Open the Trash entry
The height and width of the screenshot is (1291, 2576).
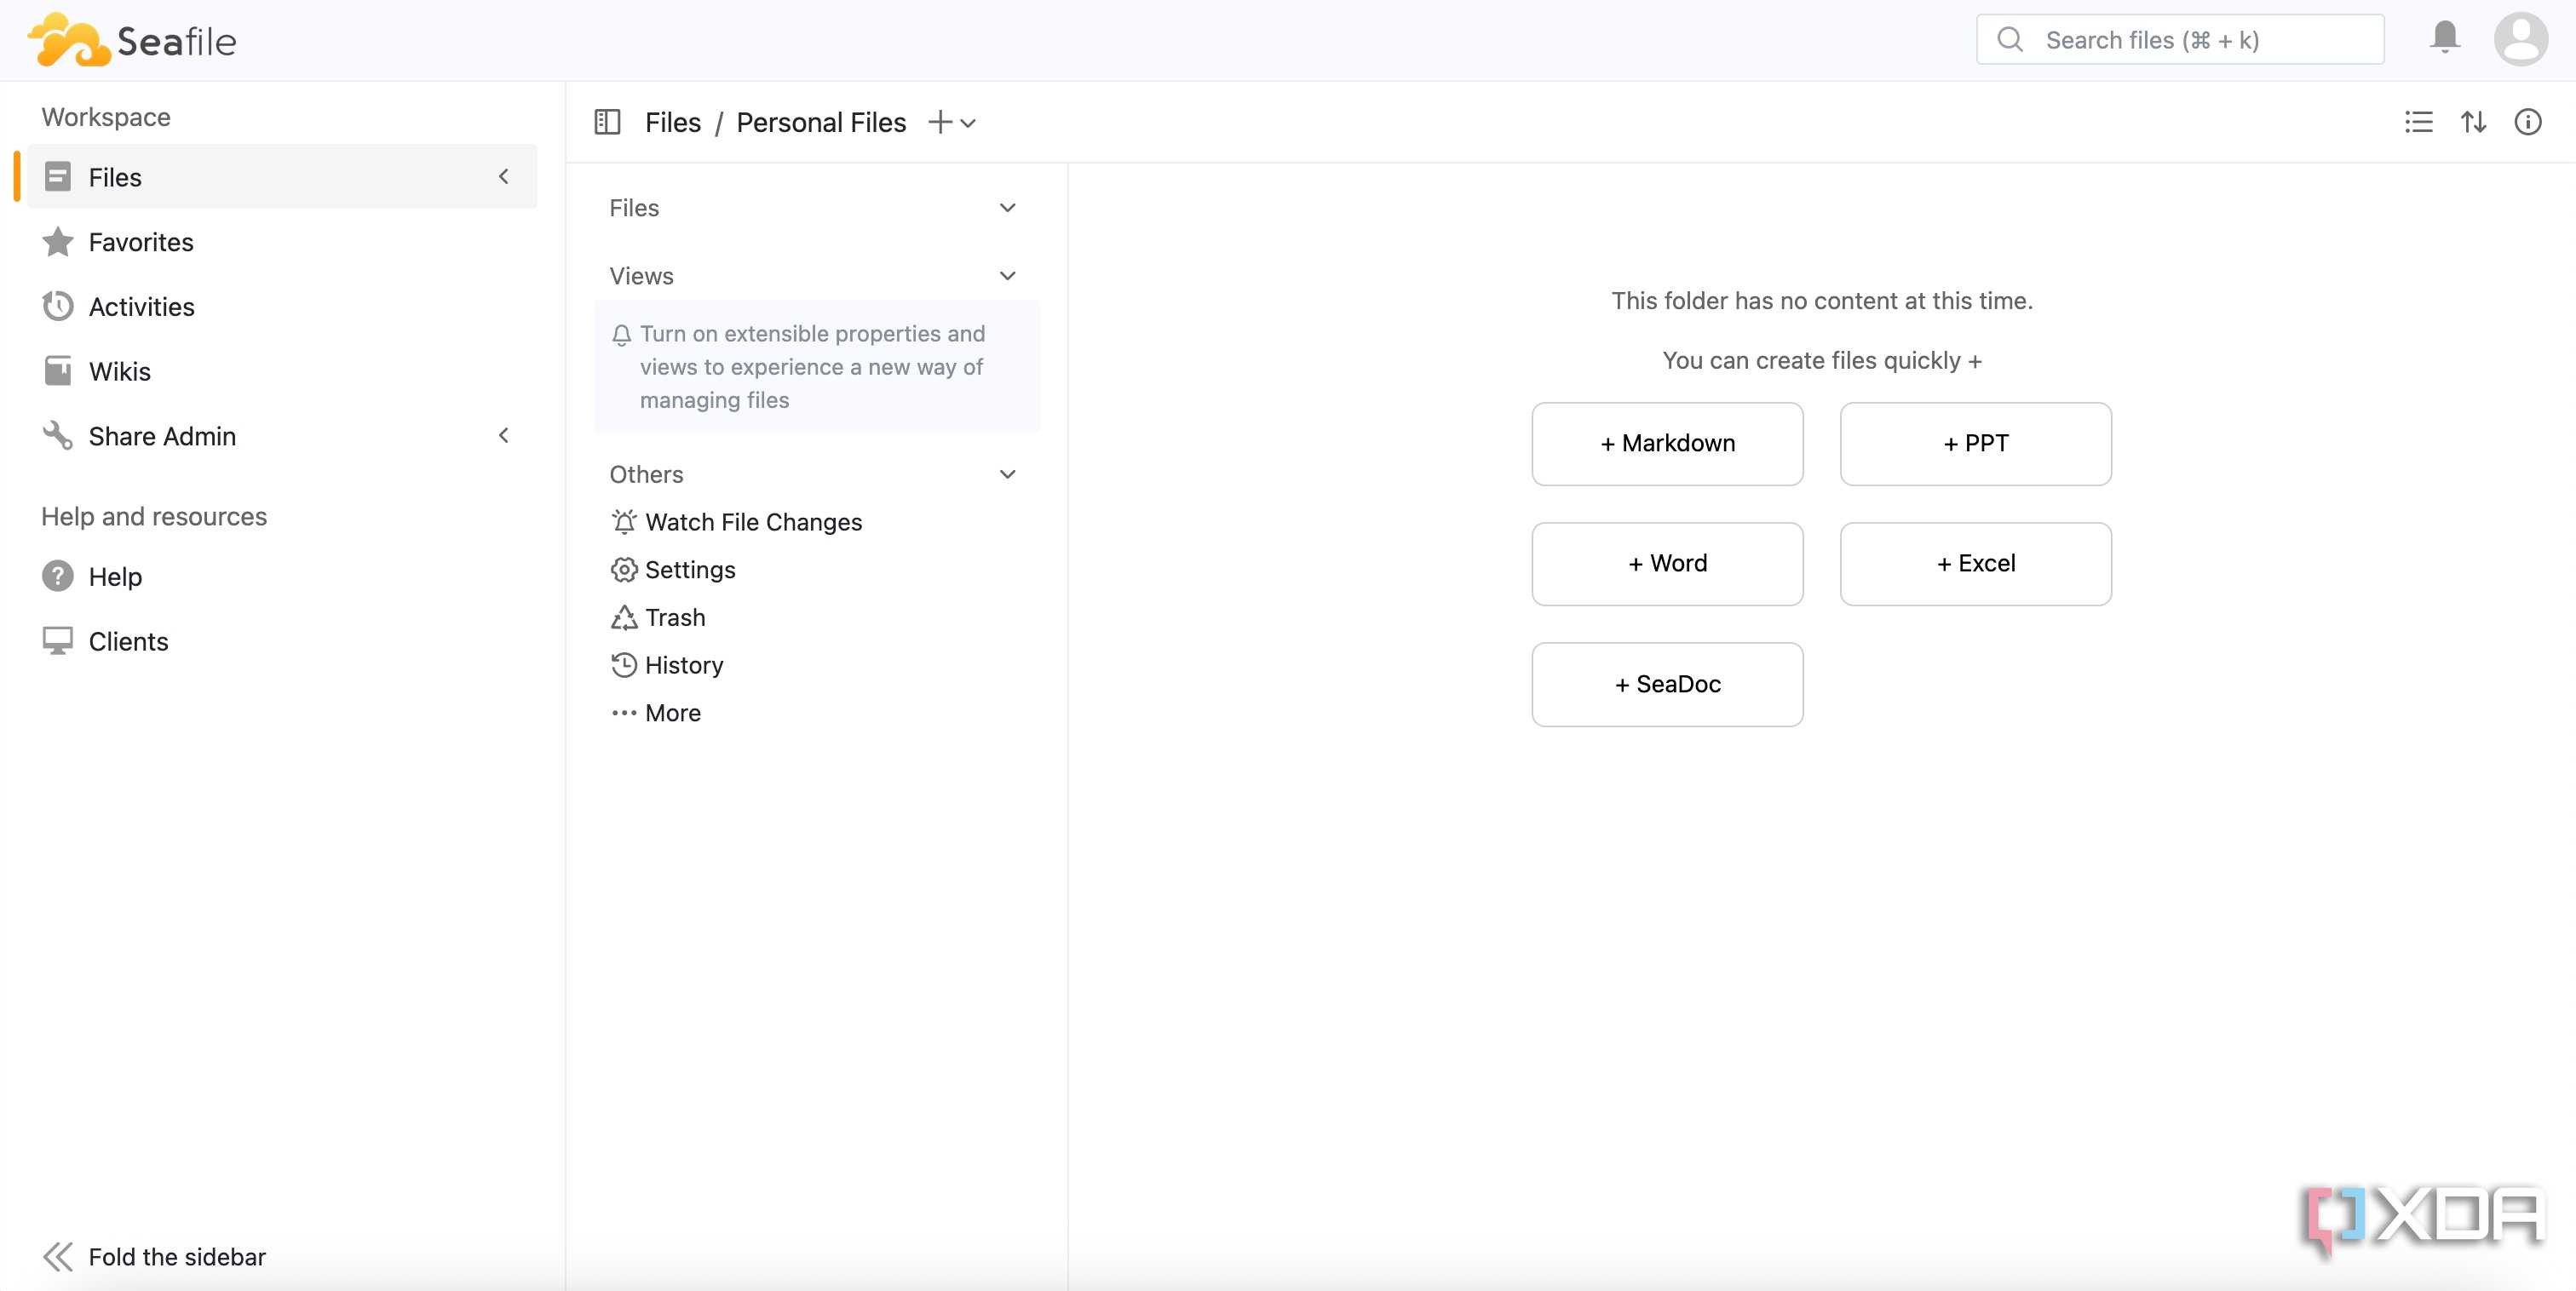click(675, 617)
